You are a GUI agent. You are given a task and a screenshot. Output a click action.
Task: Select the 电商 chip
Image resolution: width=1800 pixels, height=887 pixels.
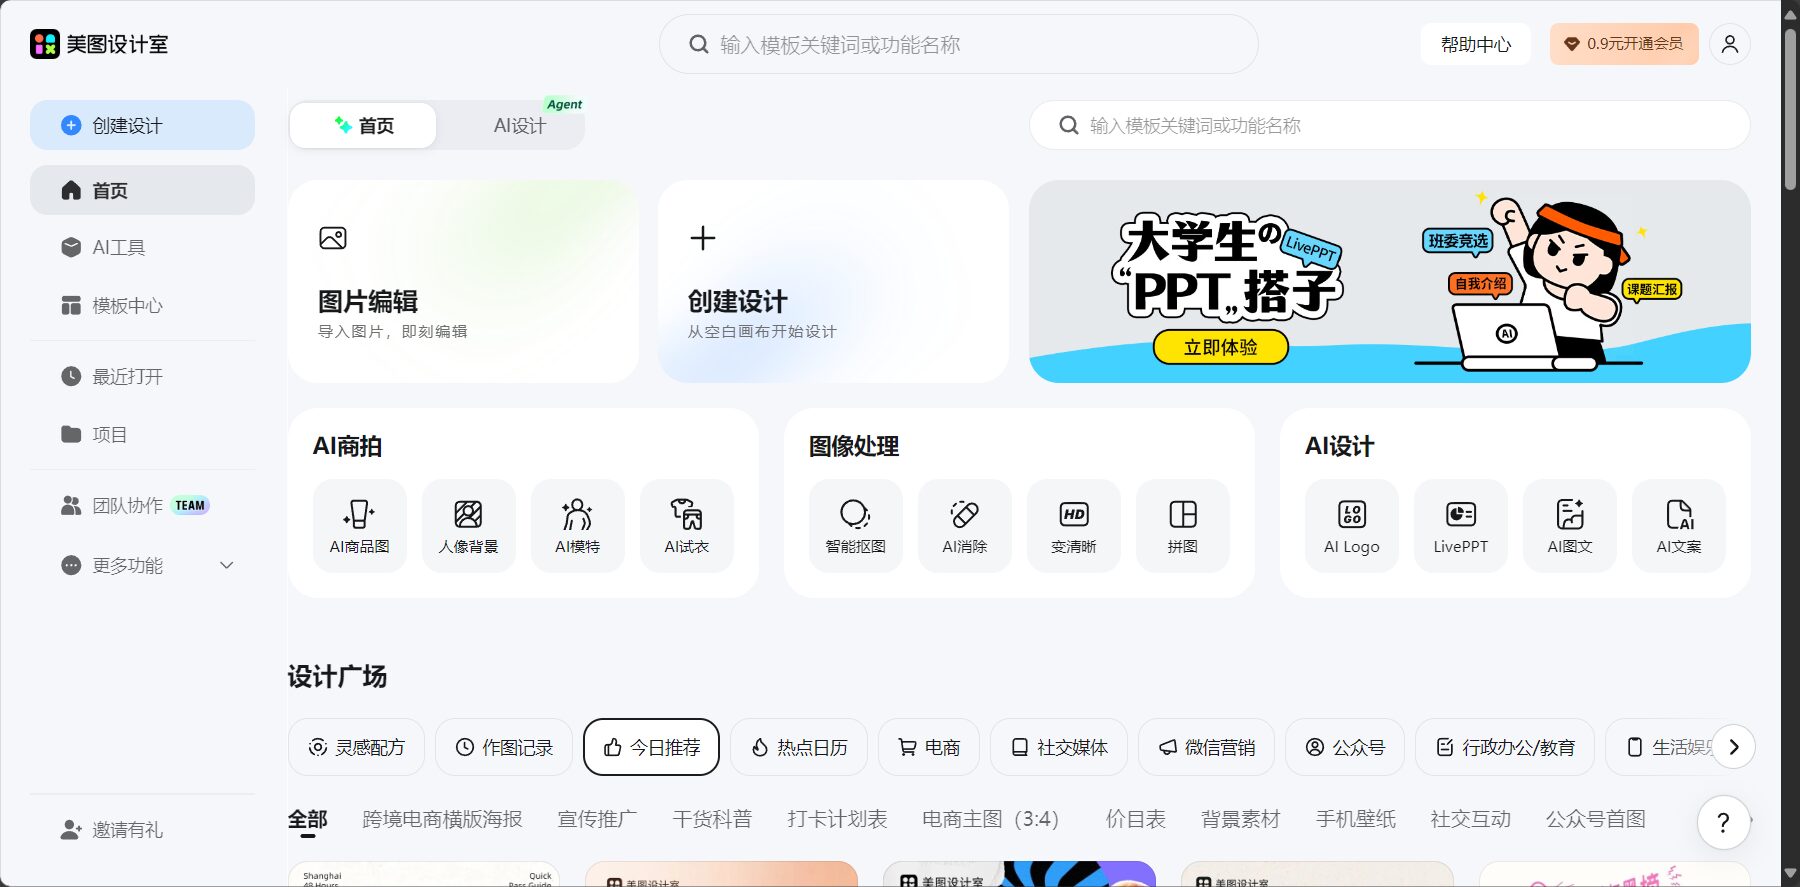[929, 747]
